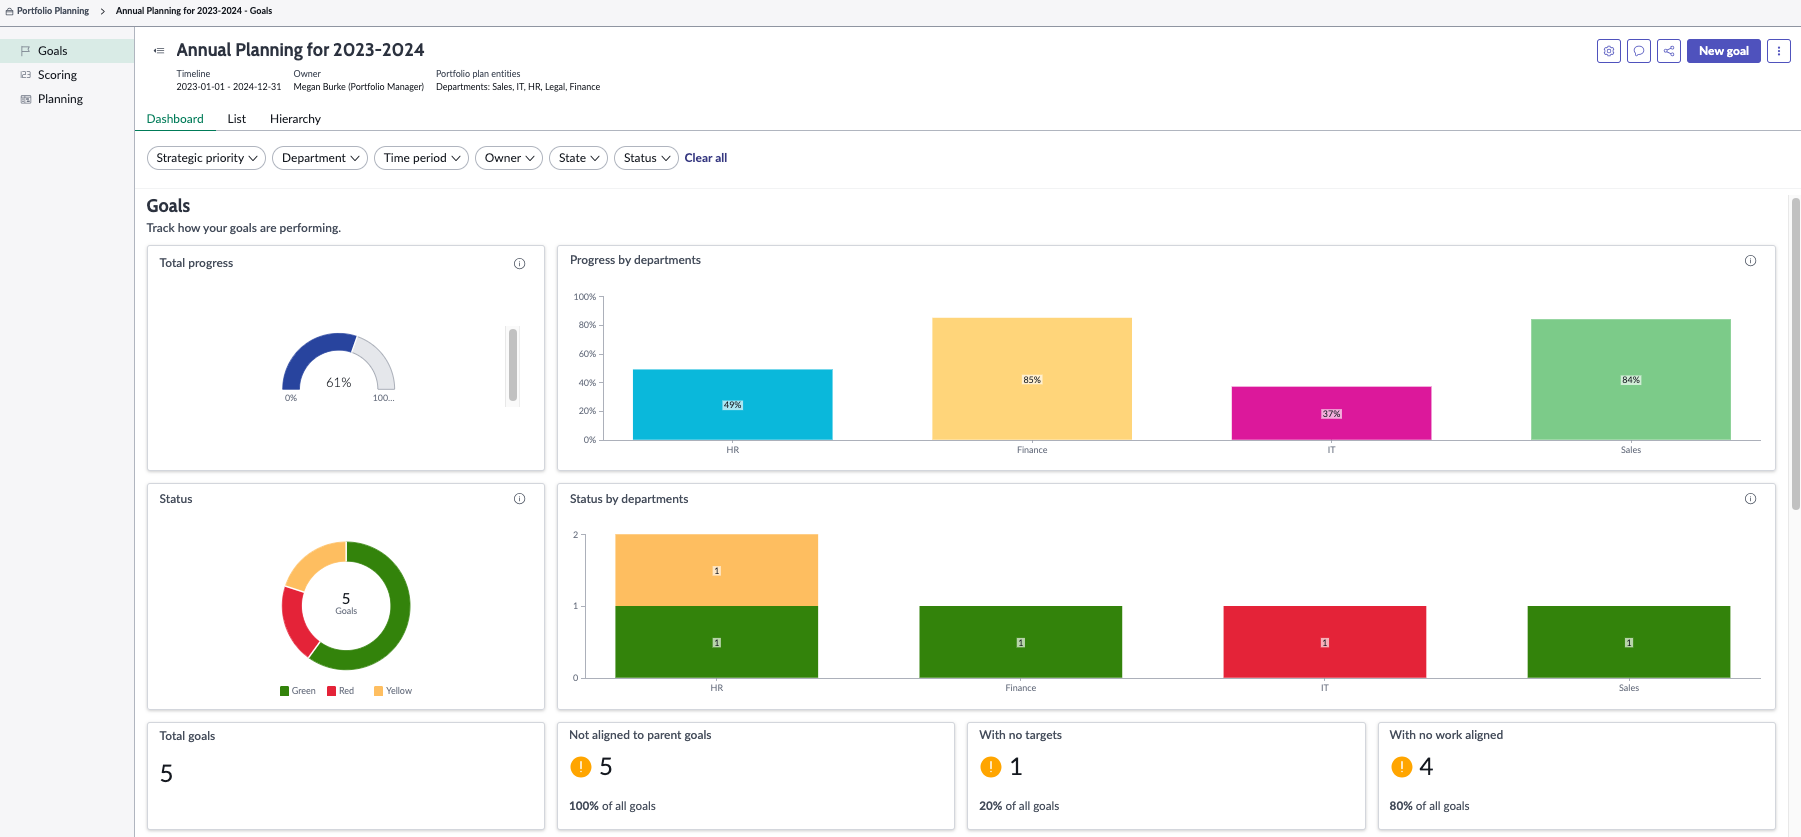
Task: Toggle the Green legend entry in Status chart
Action: pyautogui.click(x=298, y=691)
